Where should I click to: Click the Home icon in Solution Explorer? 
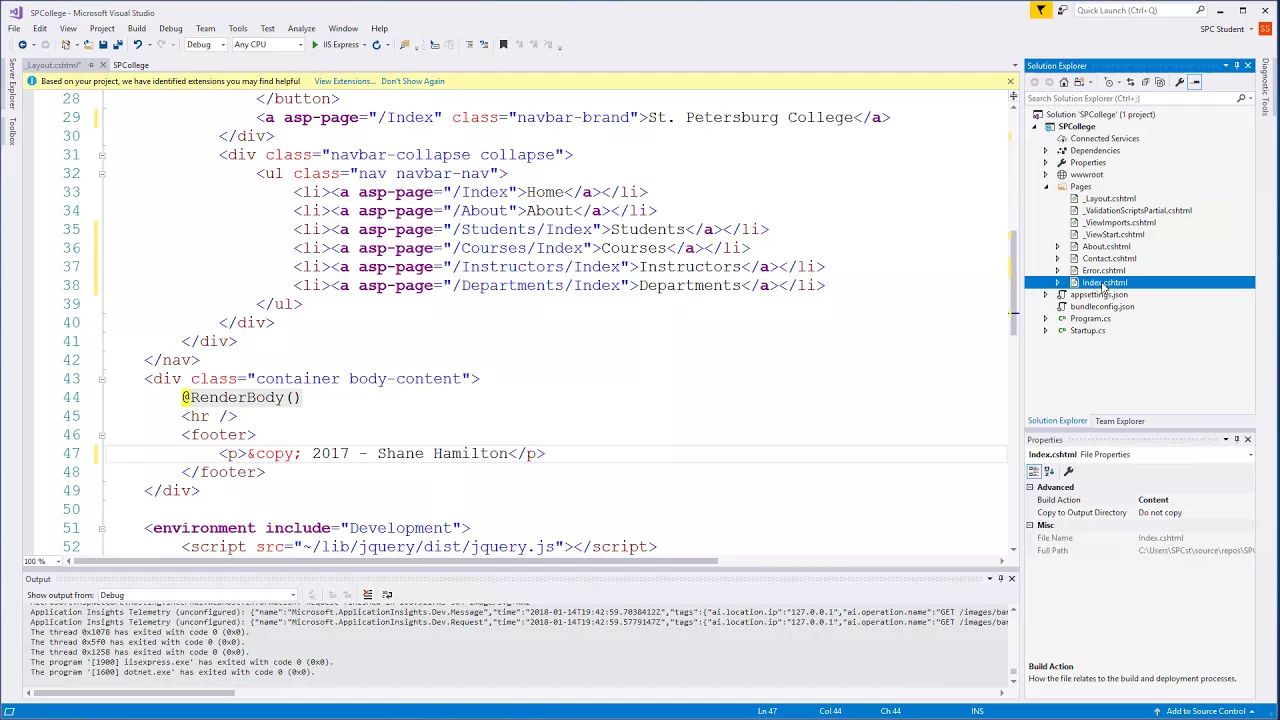tap(1064, 82)
